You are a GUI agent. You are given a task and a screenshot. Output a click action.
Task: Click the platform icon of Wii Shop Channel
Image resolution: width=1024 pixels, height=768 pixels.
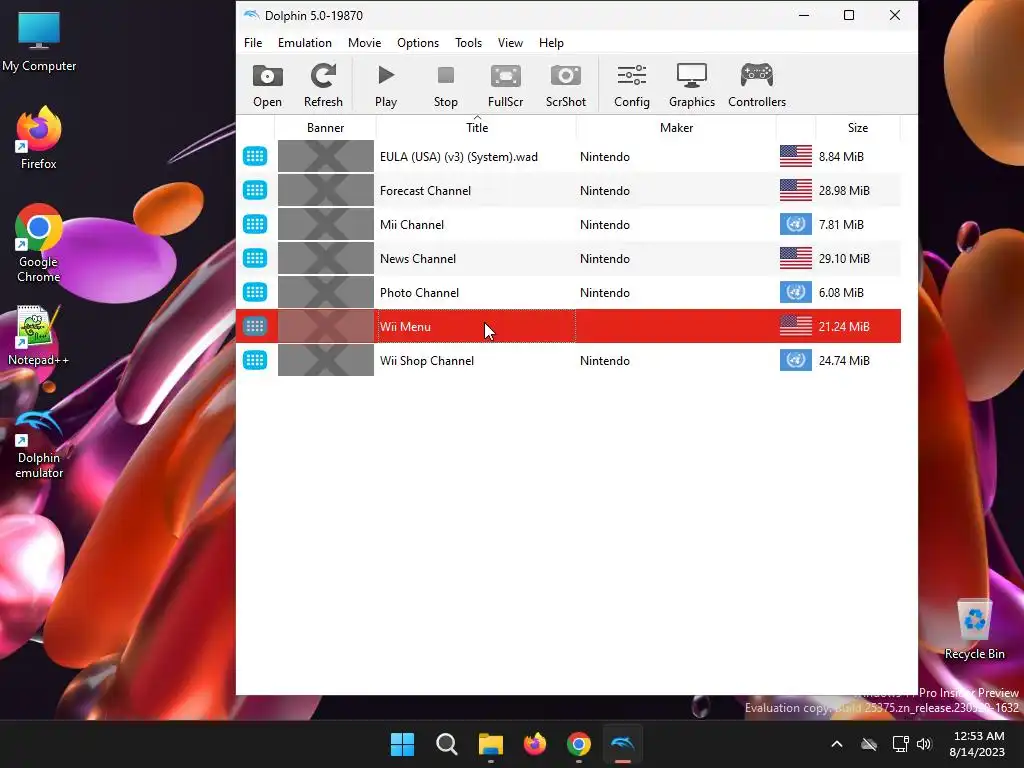[x=255, y=360]
